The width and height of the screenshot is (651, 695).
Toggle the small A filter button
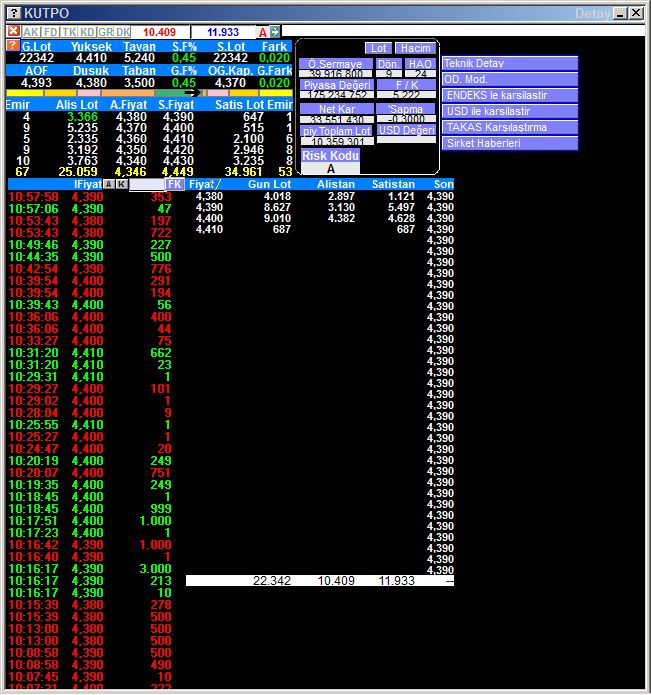point(109,184)
